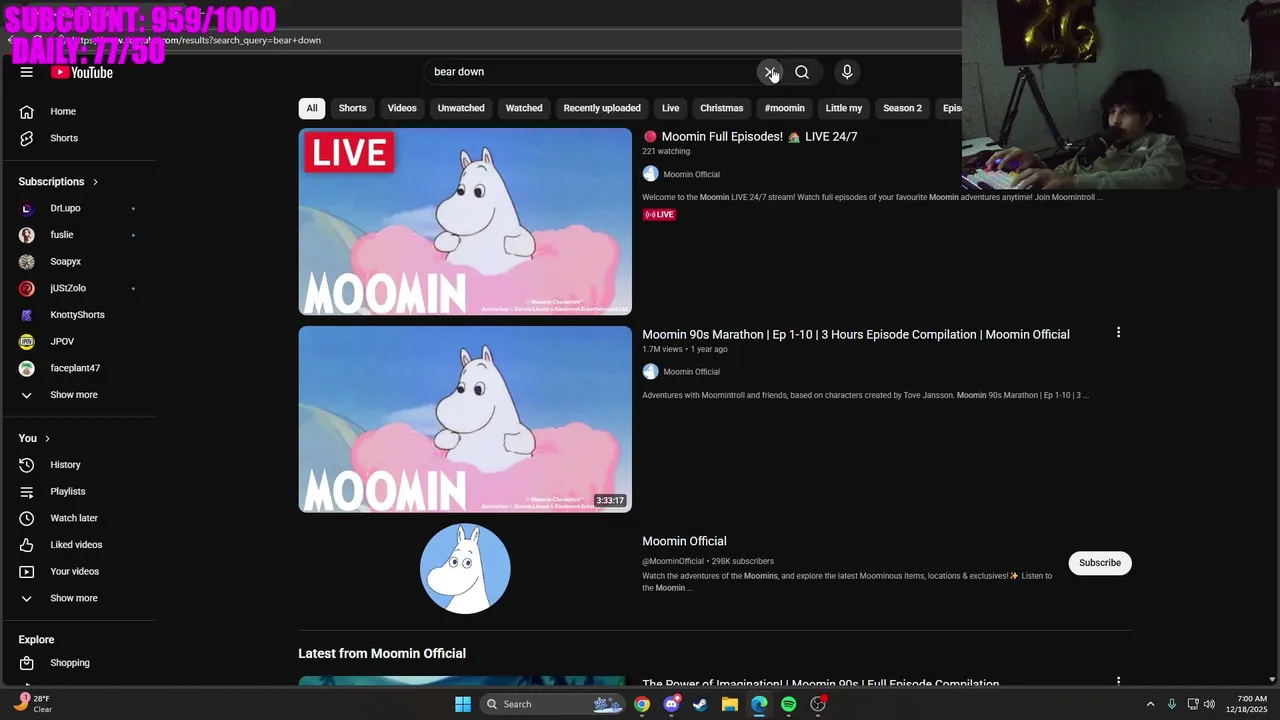Viewport: 1280px width, 720px height.
Task: Click the YouTube logo
Action: coord(82,72)
